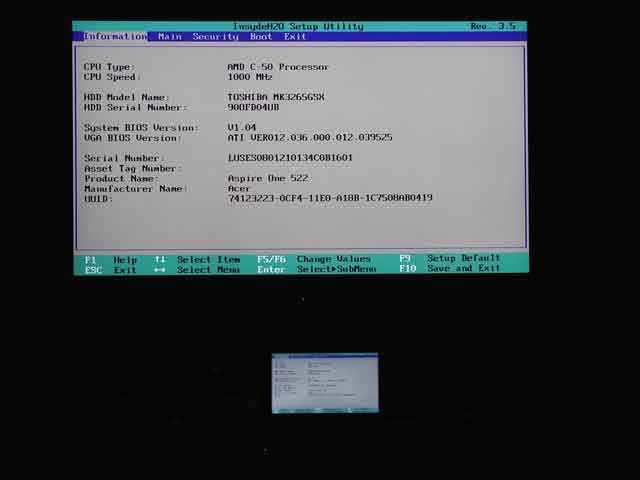Select the System BIOS Version label
This screenshot has width=640, height=480.
141,128
